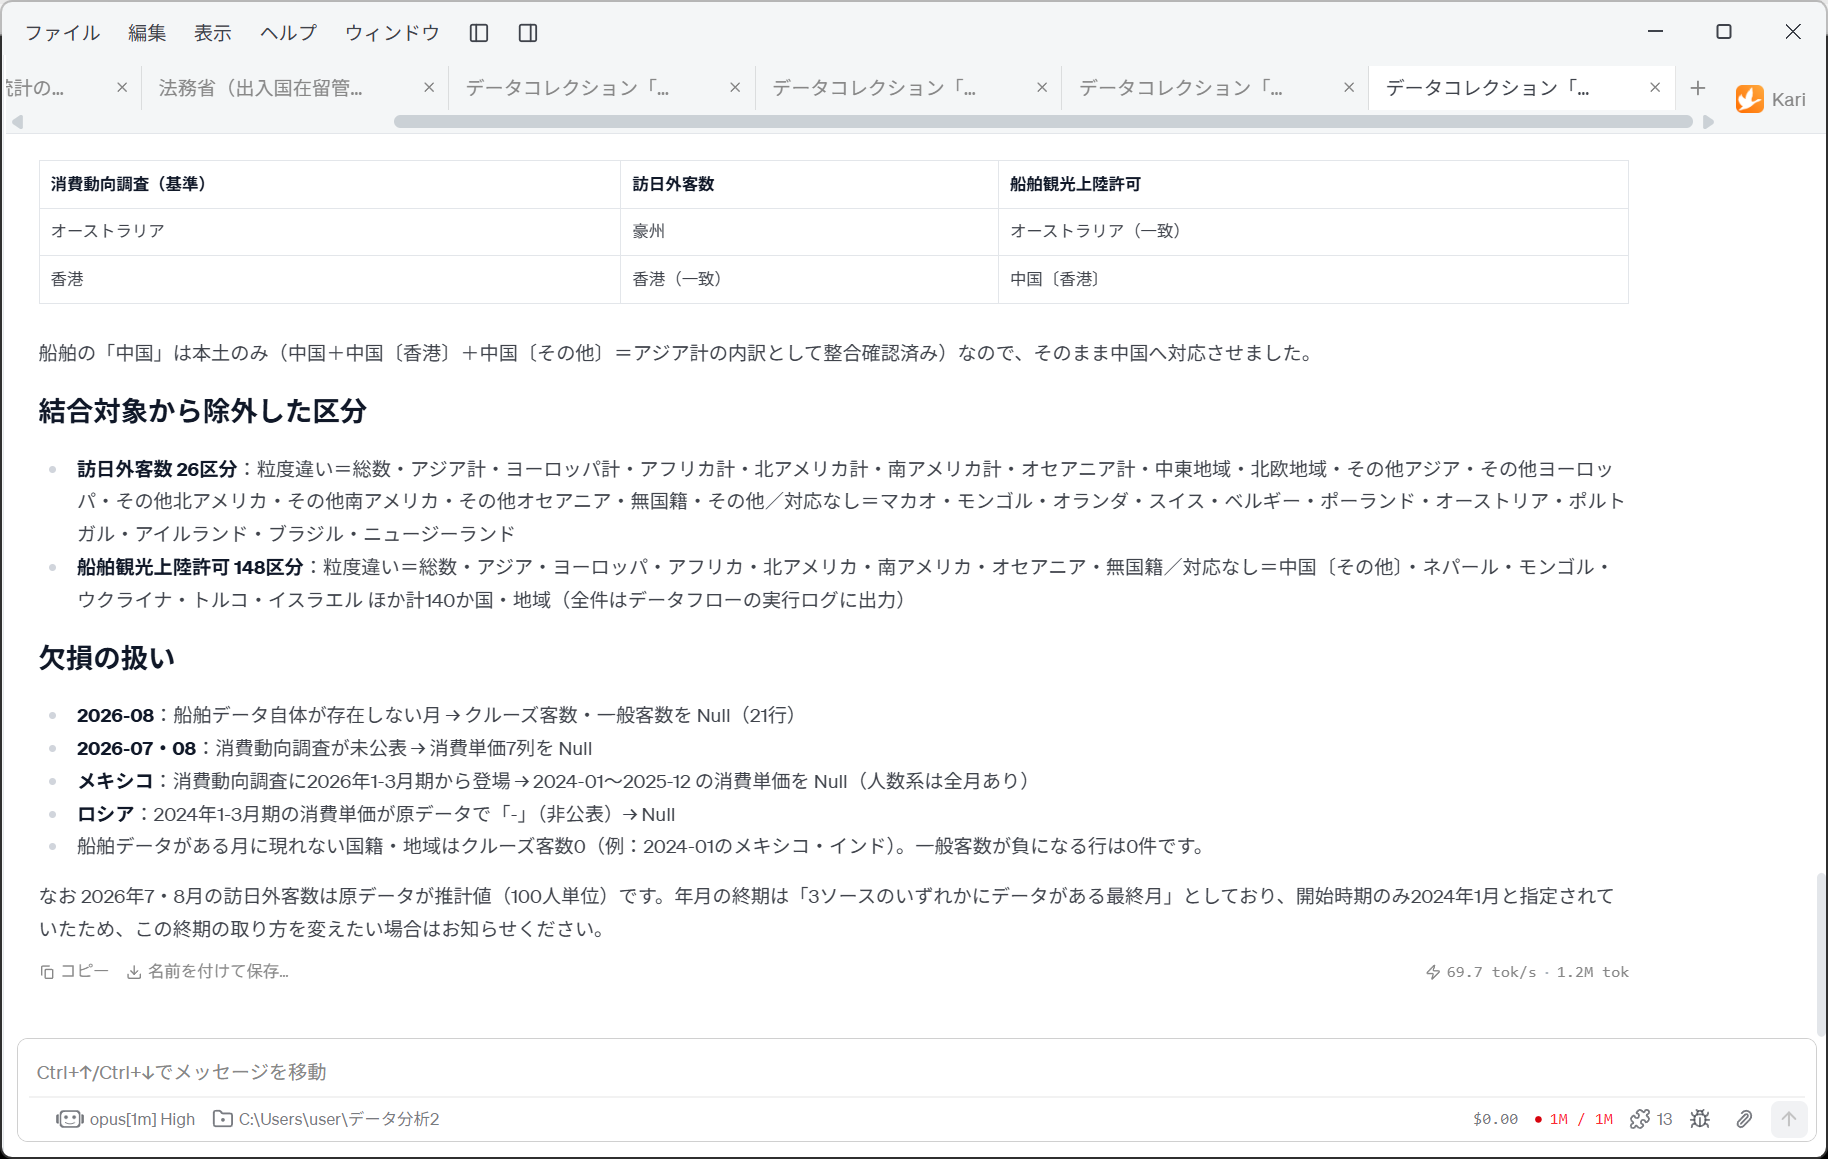Screen dimensions: 1828x1159
Task: Click heading 結合対象から除外した区分
Action: coord(203,411)
